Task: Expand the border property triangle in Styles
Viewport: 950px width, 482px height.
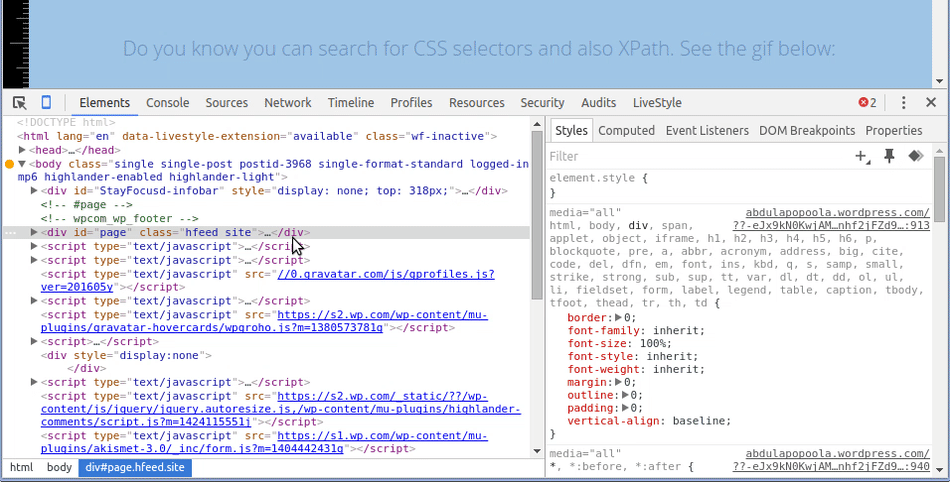Action: pos(618,317)
